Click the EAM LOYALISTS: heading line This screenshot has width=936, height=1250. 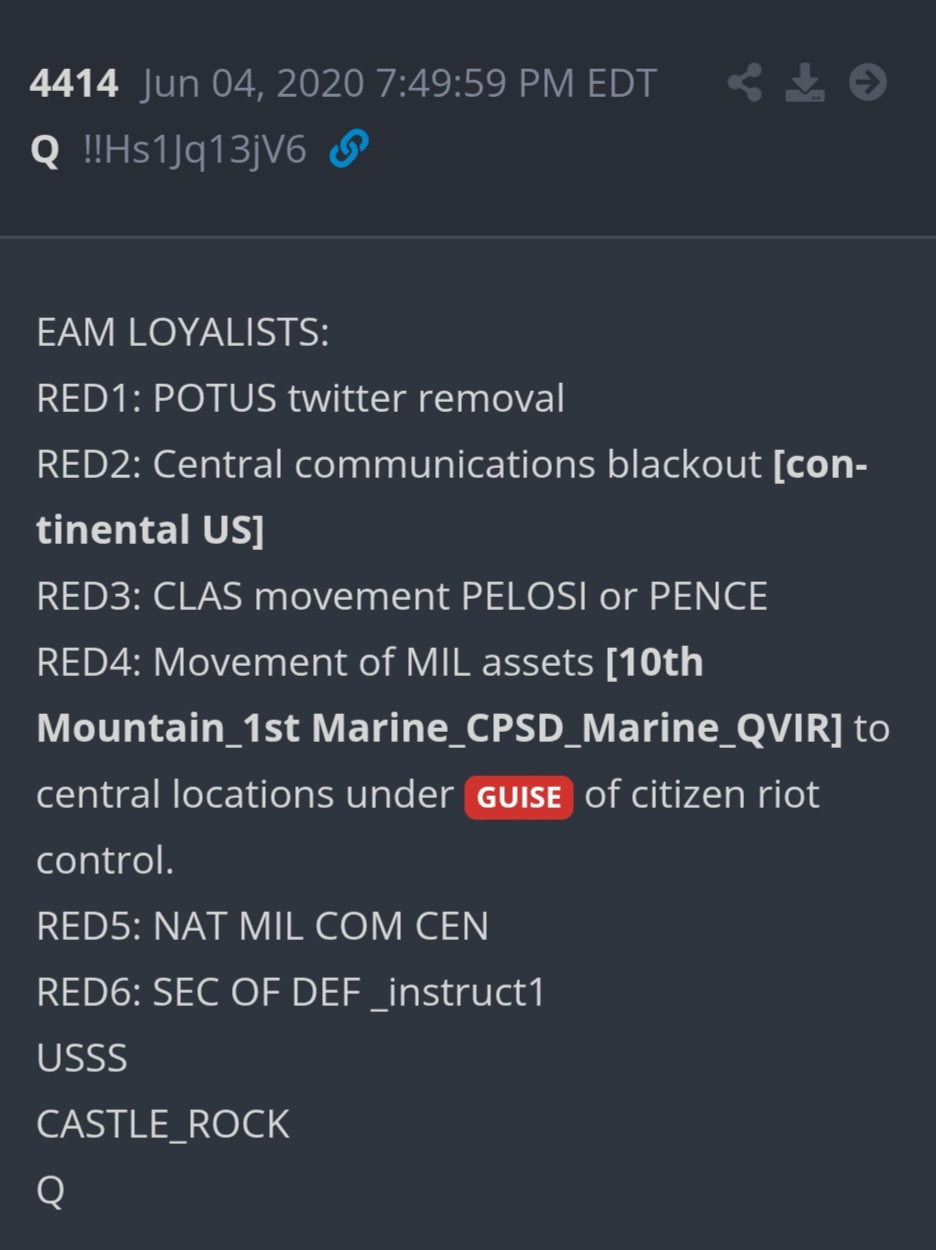pyautogui.click(x=183, y=332)
